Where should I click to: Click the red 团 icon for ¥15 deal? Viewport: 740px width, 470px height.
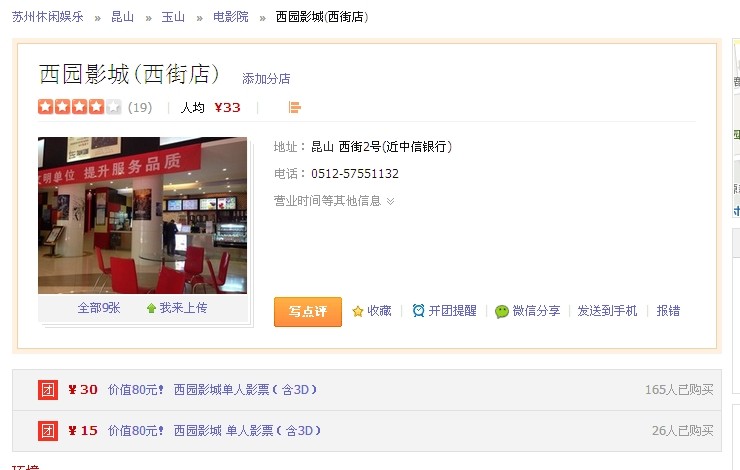click(48, 431)
